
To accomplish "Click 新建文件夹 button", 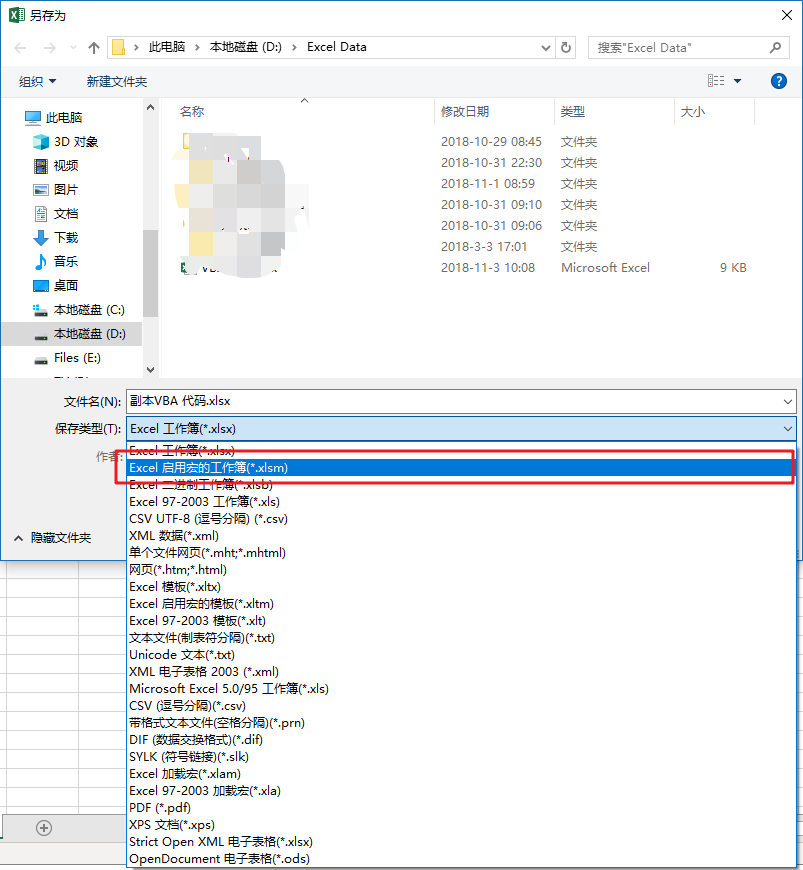I will pos(116,81).
